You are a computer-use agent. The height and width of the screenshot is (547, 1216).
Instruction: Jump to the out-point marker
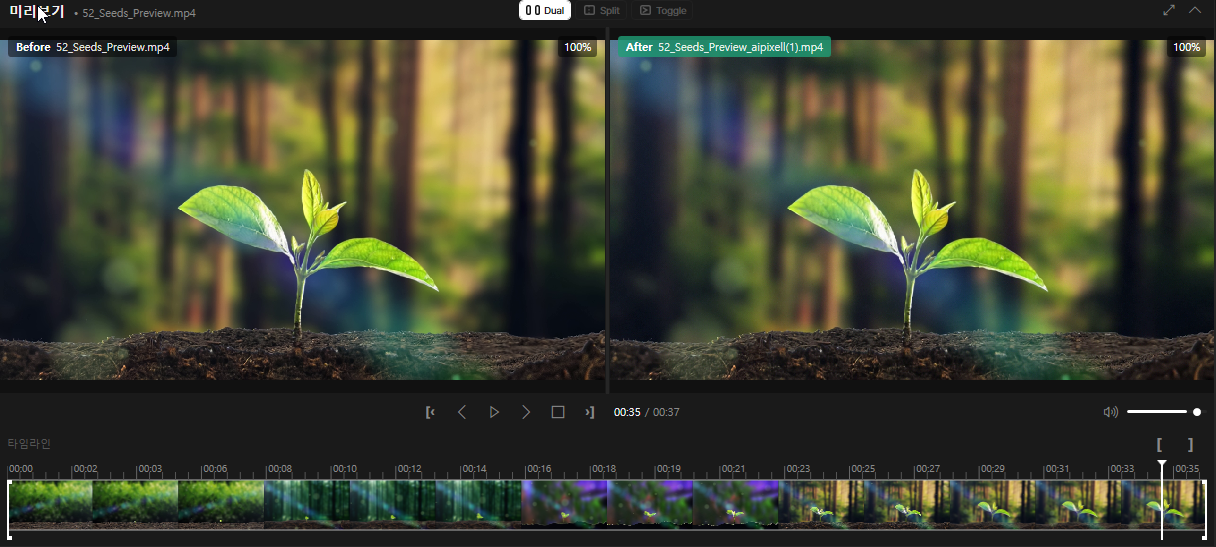590,412
